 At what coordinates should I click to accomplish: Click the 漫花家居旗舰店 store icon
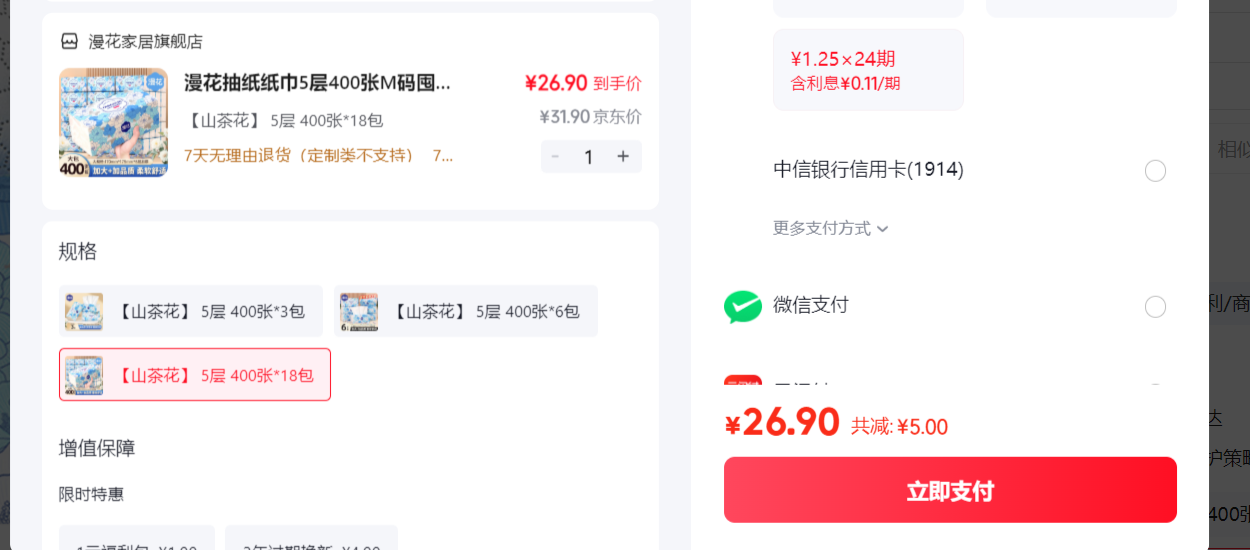pos(69,42)
